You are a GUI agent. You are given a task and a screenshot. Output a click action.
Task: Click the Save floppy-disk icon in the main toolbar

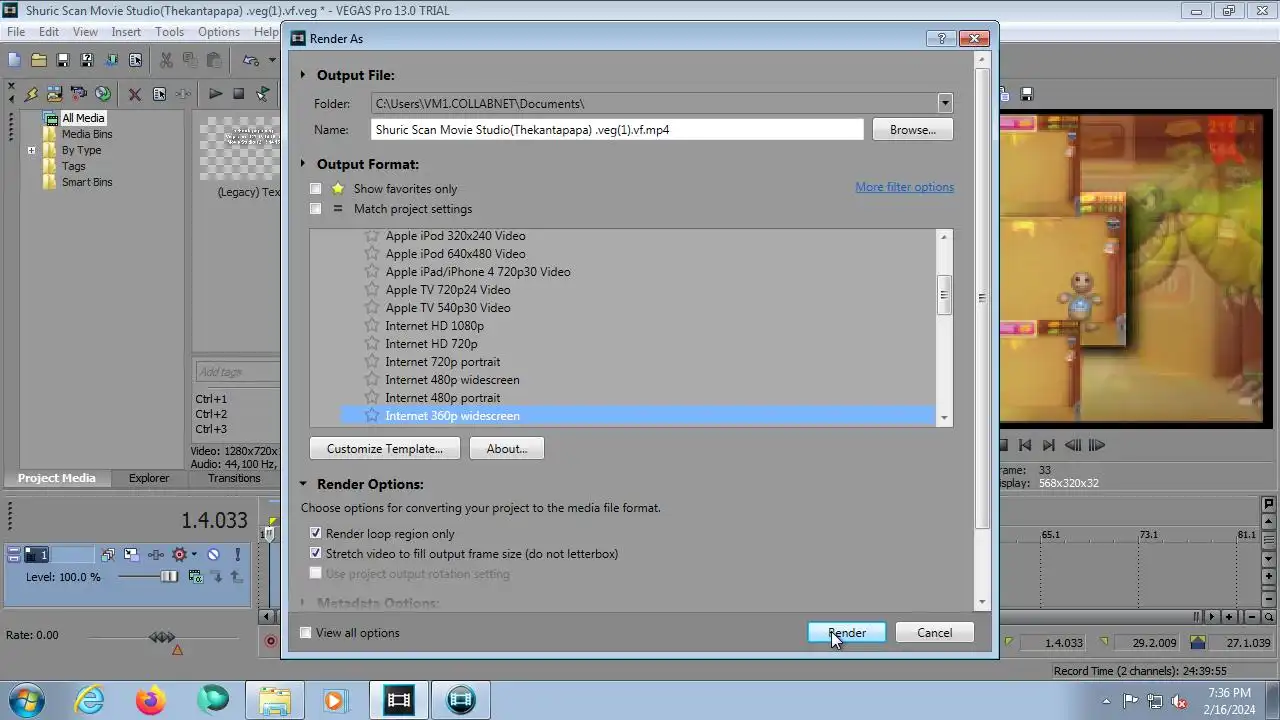coord(62,61)
